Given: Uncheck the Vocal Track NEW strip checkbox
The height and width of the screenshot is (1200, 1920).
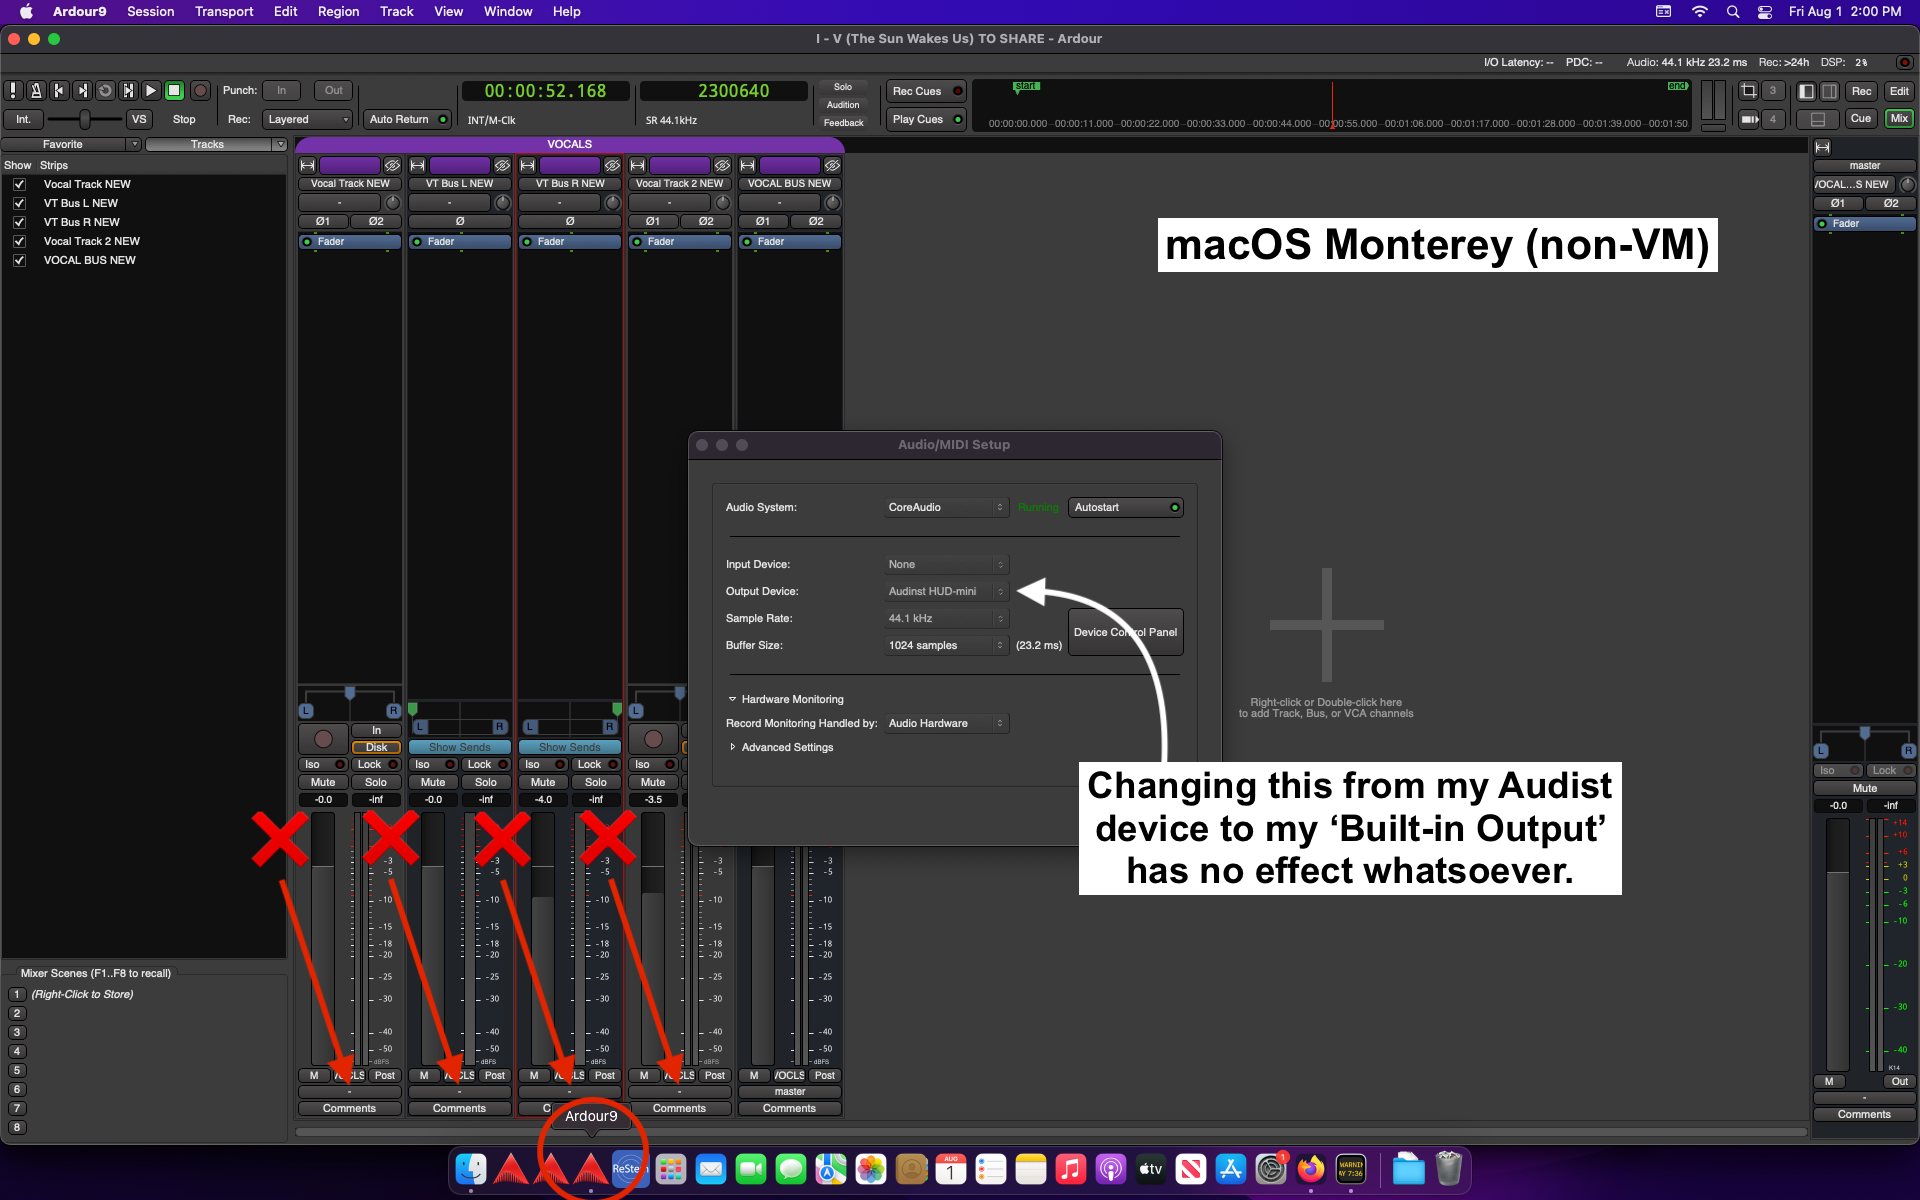Looking at the screenshot, I should click(19, 185).
